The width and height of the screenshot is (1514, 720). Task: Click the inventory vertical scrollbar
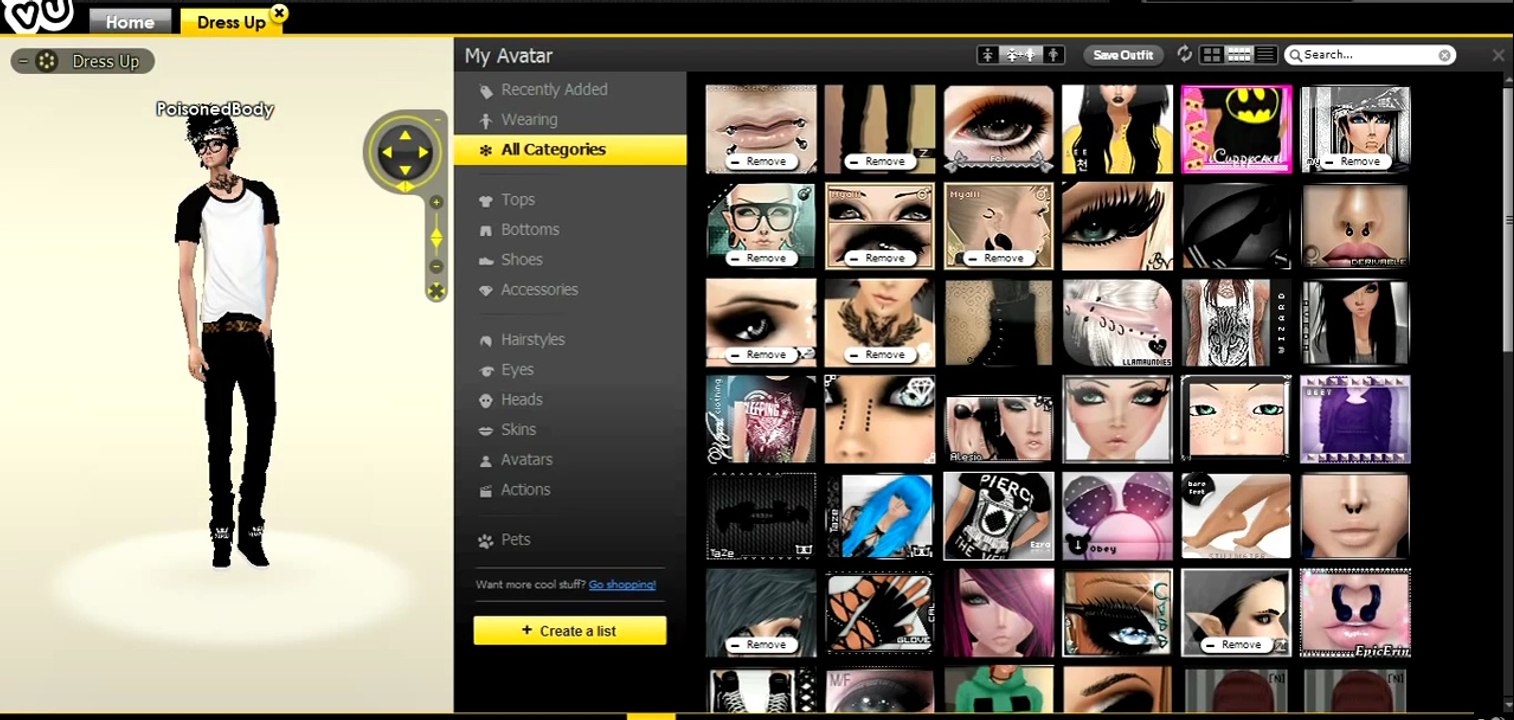[1506, 220]
